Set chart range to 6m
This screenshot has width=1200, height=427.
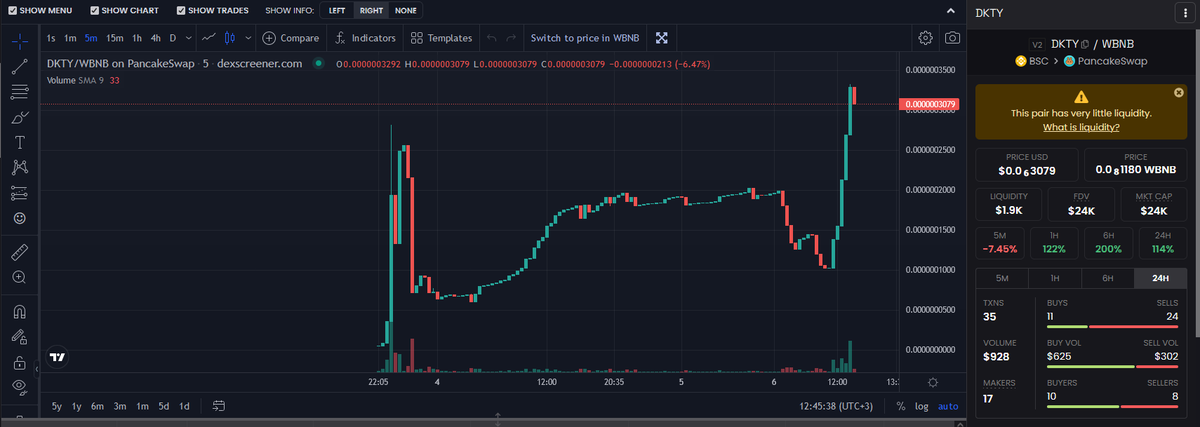point(97,406)
